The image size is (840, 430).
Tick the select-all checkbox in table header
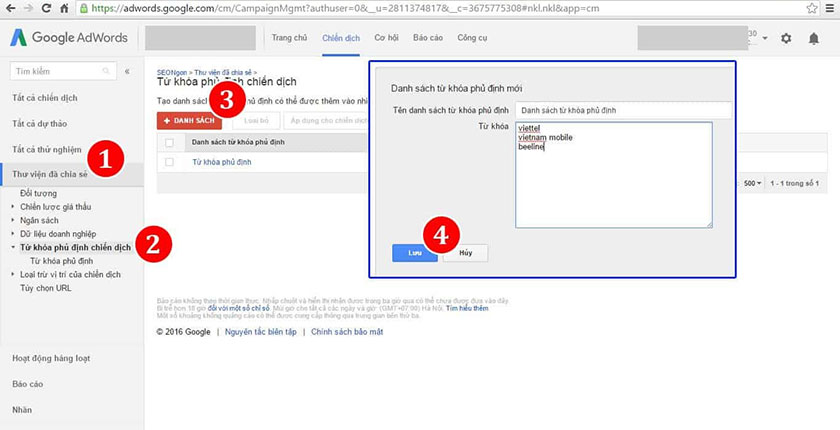click(x=169, y=143)
